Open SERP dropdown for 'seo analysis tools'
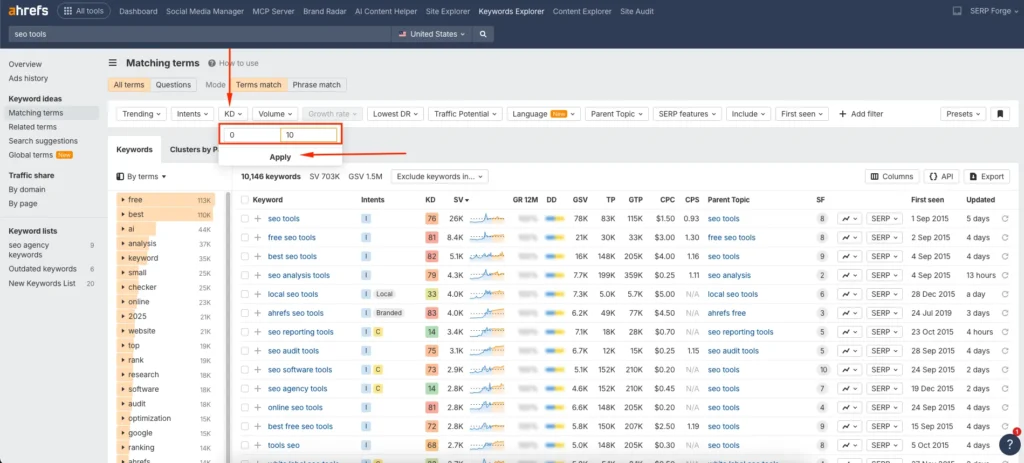The width and height of the screenshot is (1024, 463). pos(882,275)
